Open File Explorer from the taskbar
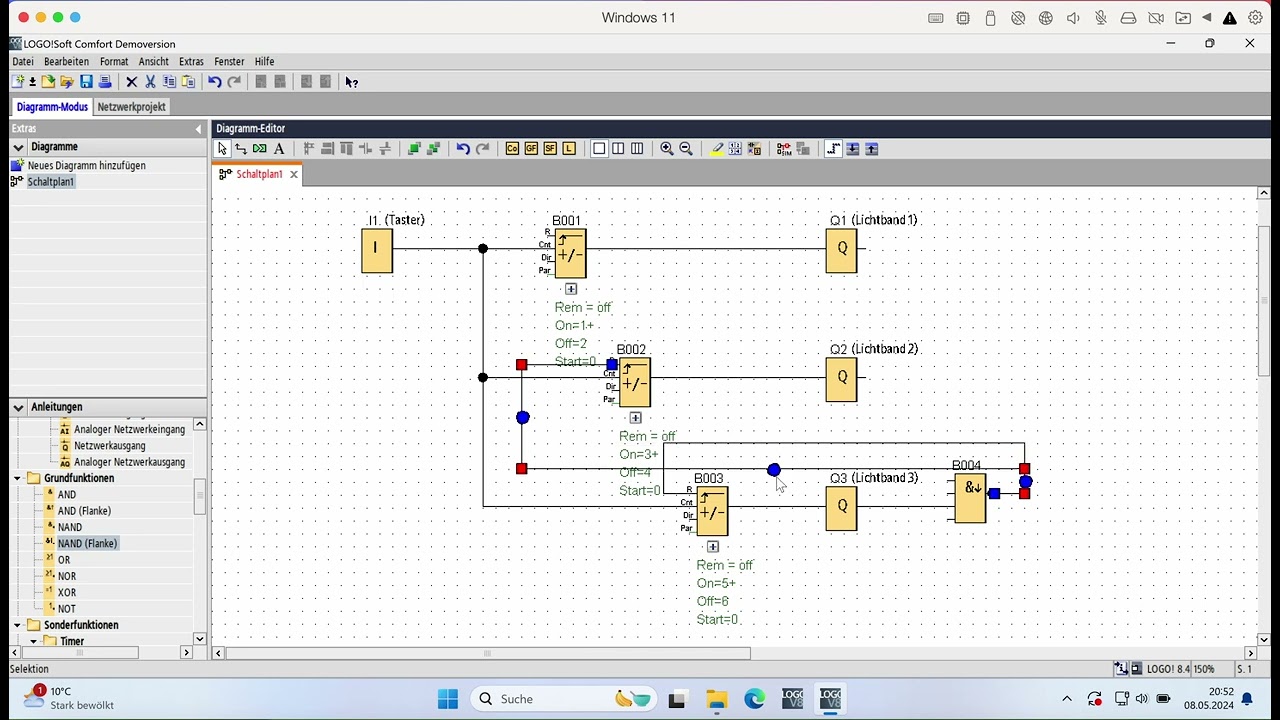1280x720 pixels. 716,699
